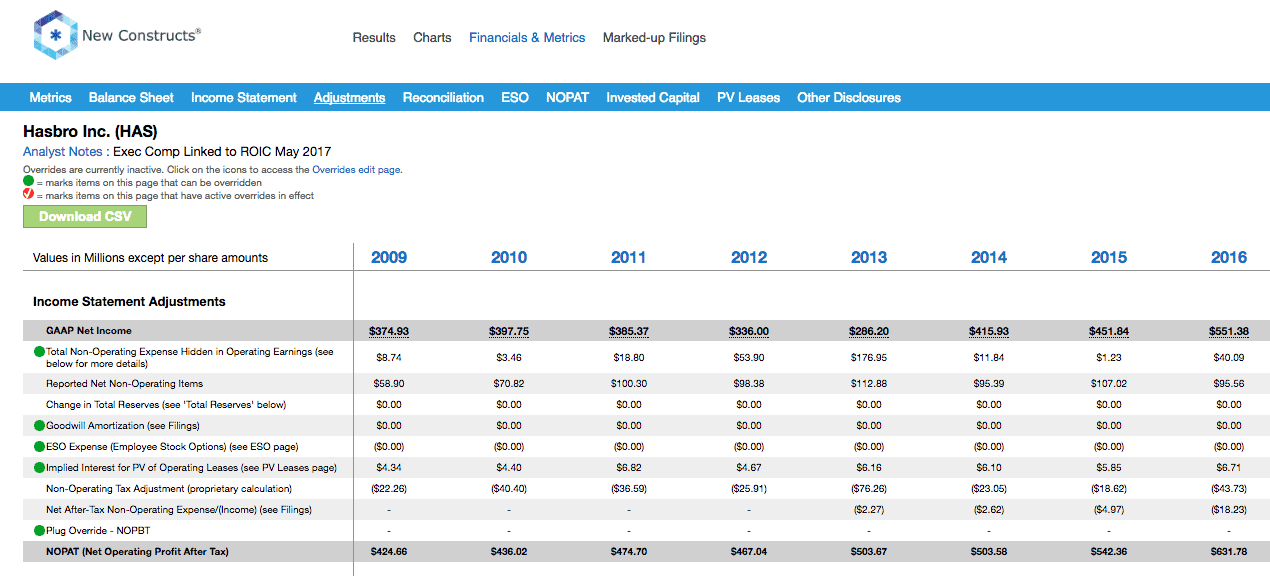This screenshot has height=576, width=1270.
Task: Click the NOPAT (Net Operating Profit After Tax) row label
Action: tap(137, 551)
